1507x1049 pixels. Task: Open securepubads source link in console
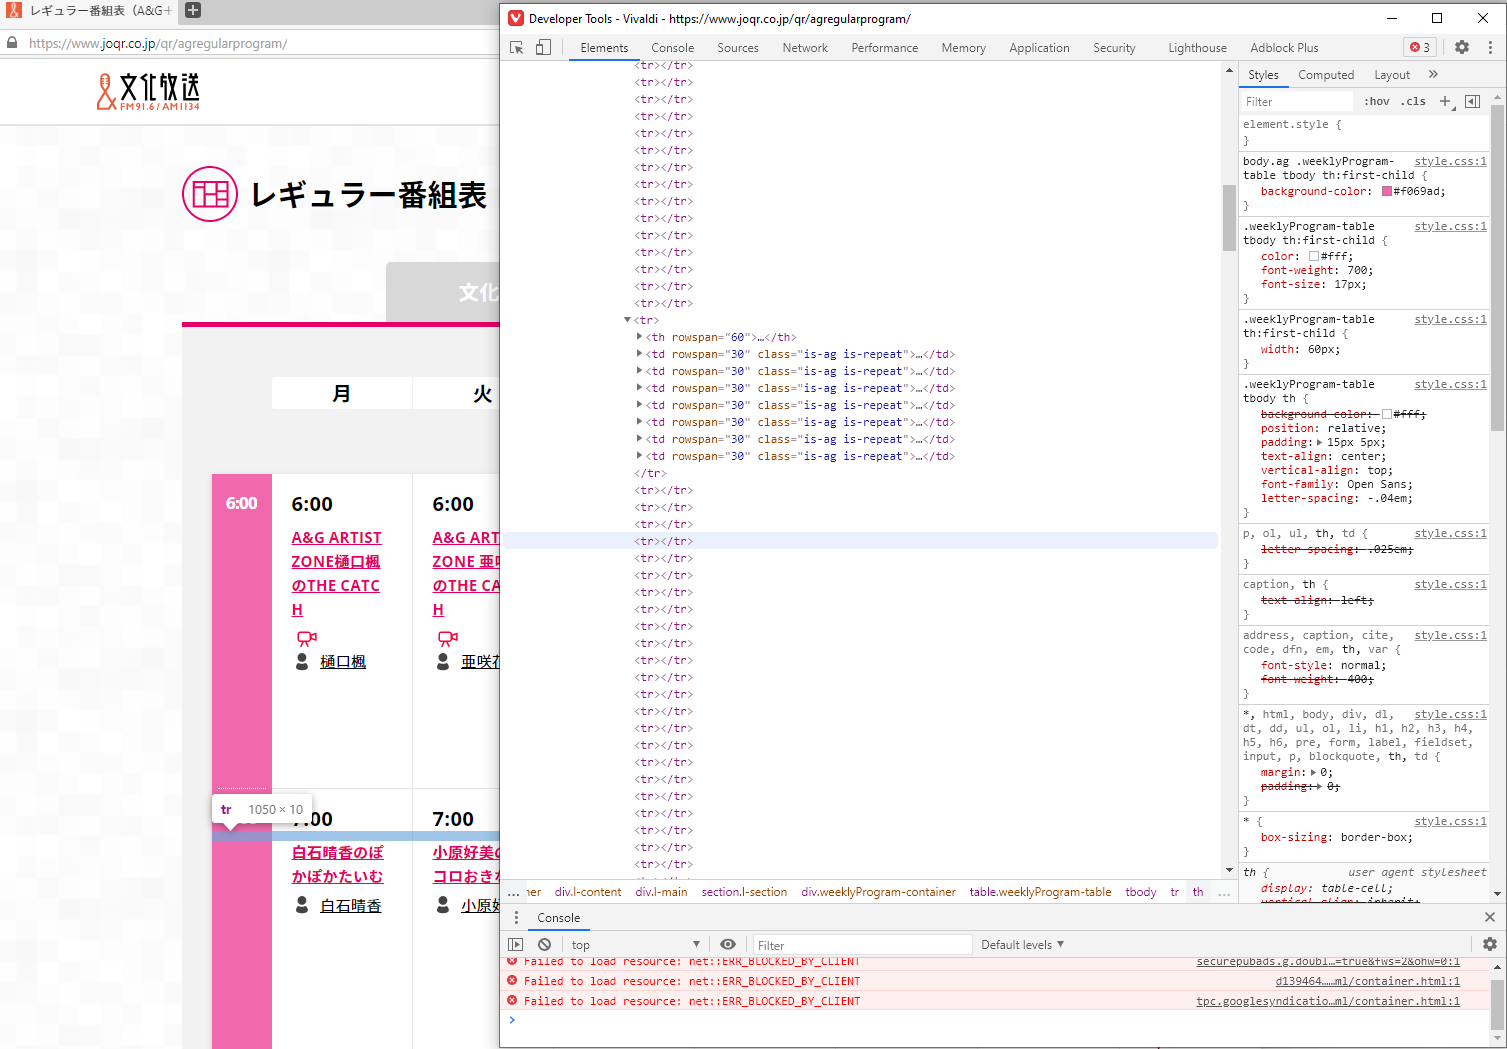1328,961
